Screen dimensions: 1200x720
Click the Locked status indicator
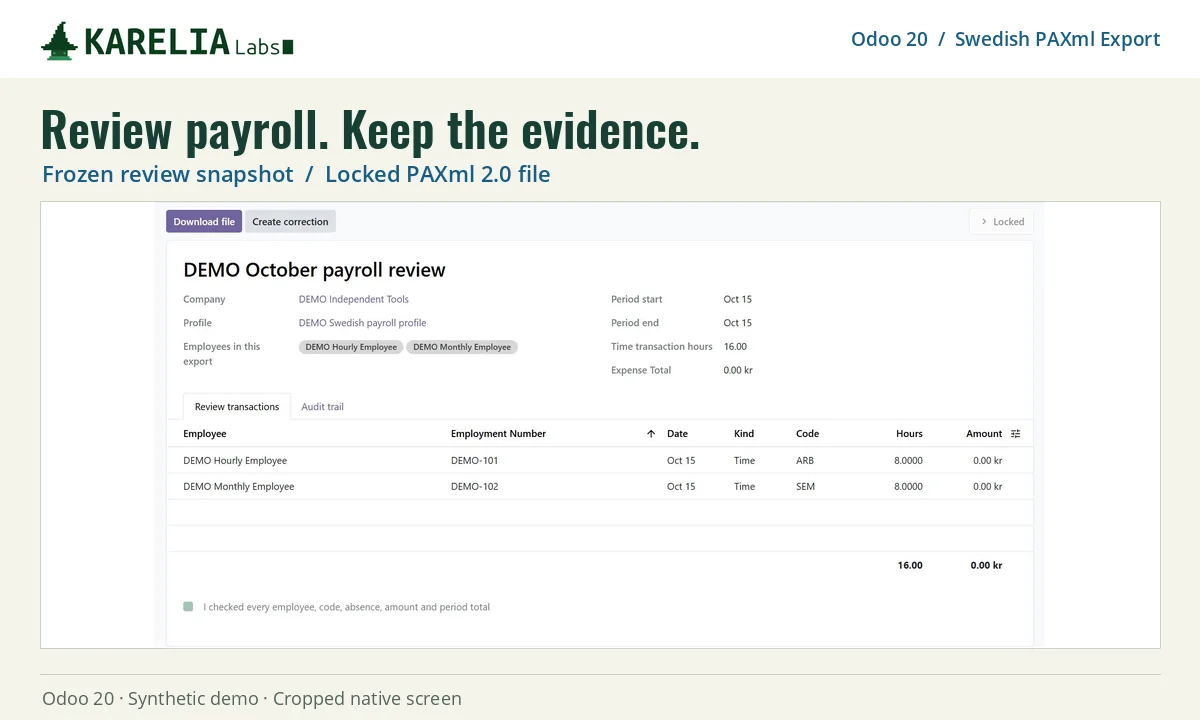[x=1001, y=222]
